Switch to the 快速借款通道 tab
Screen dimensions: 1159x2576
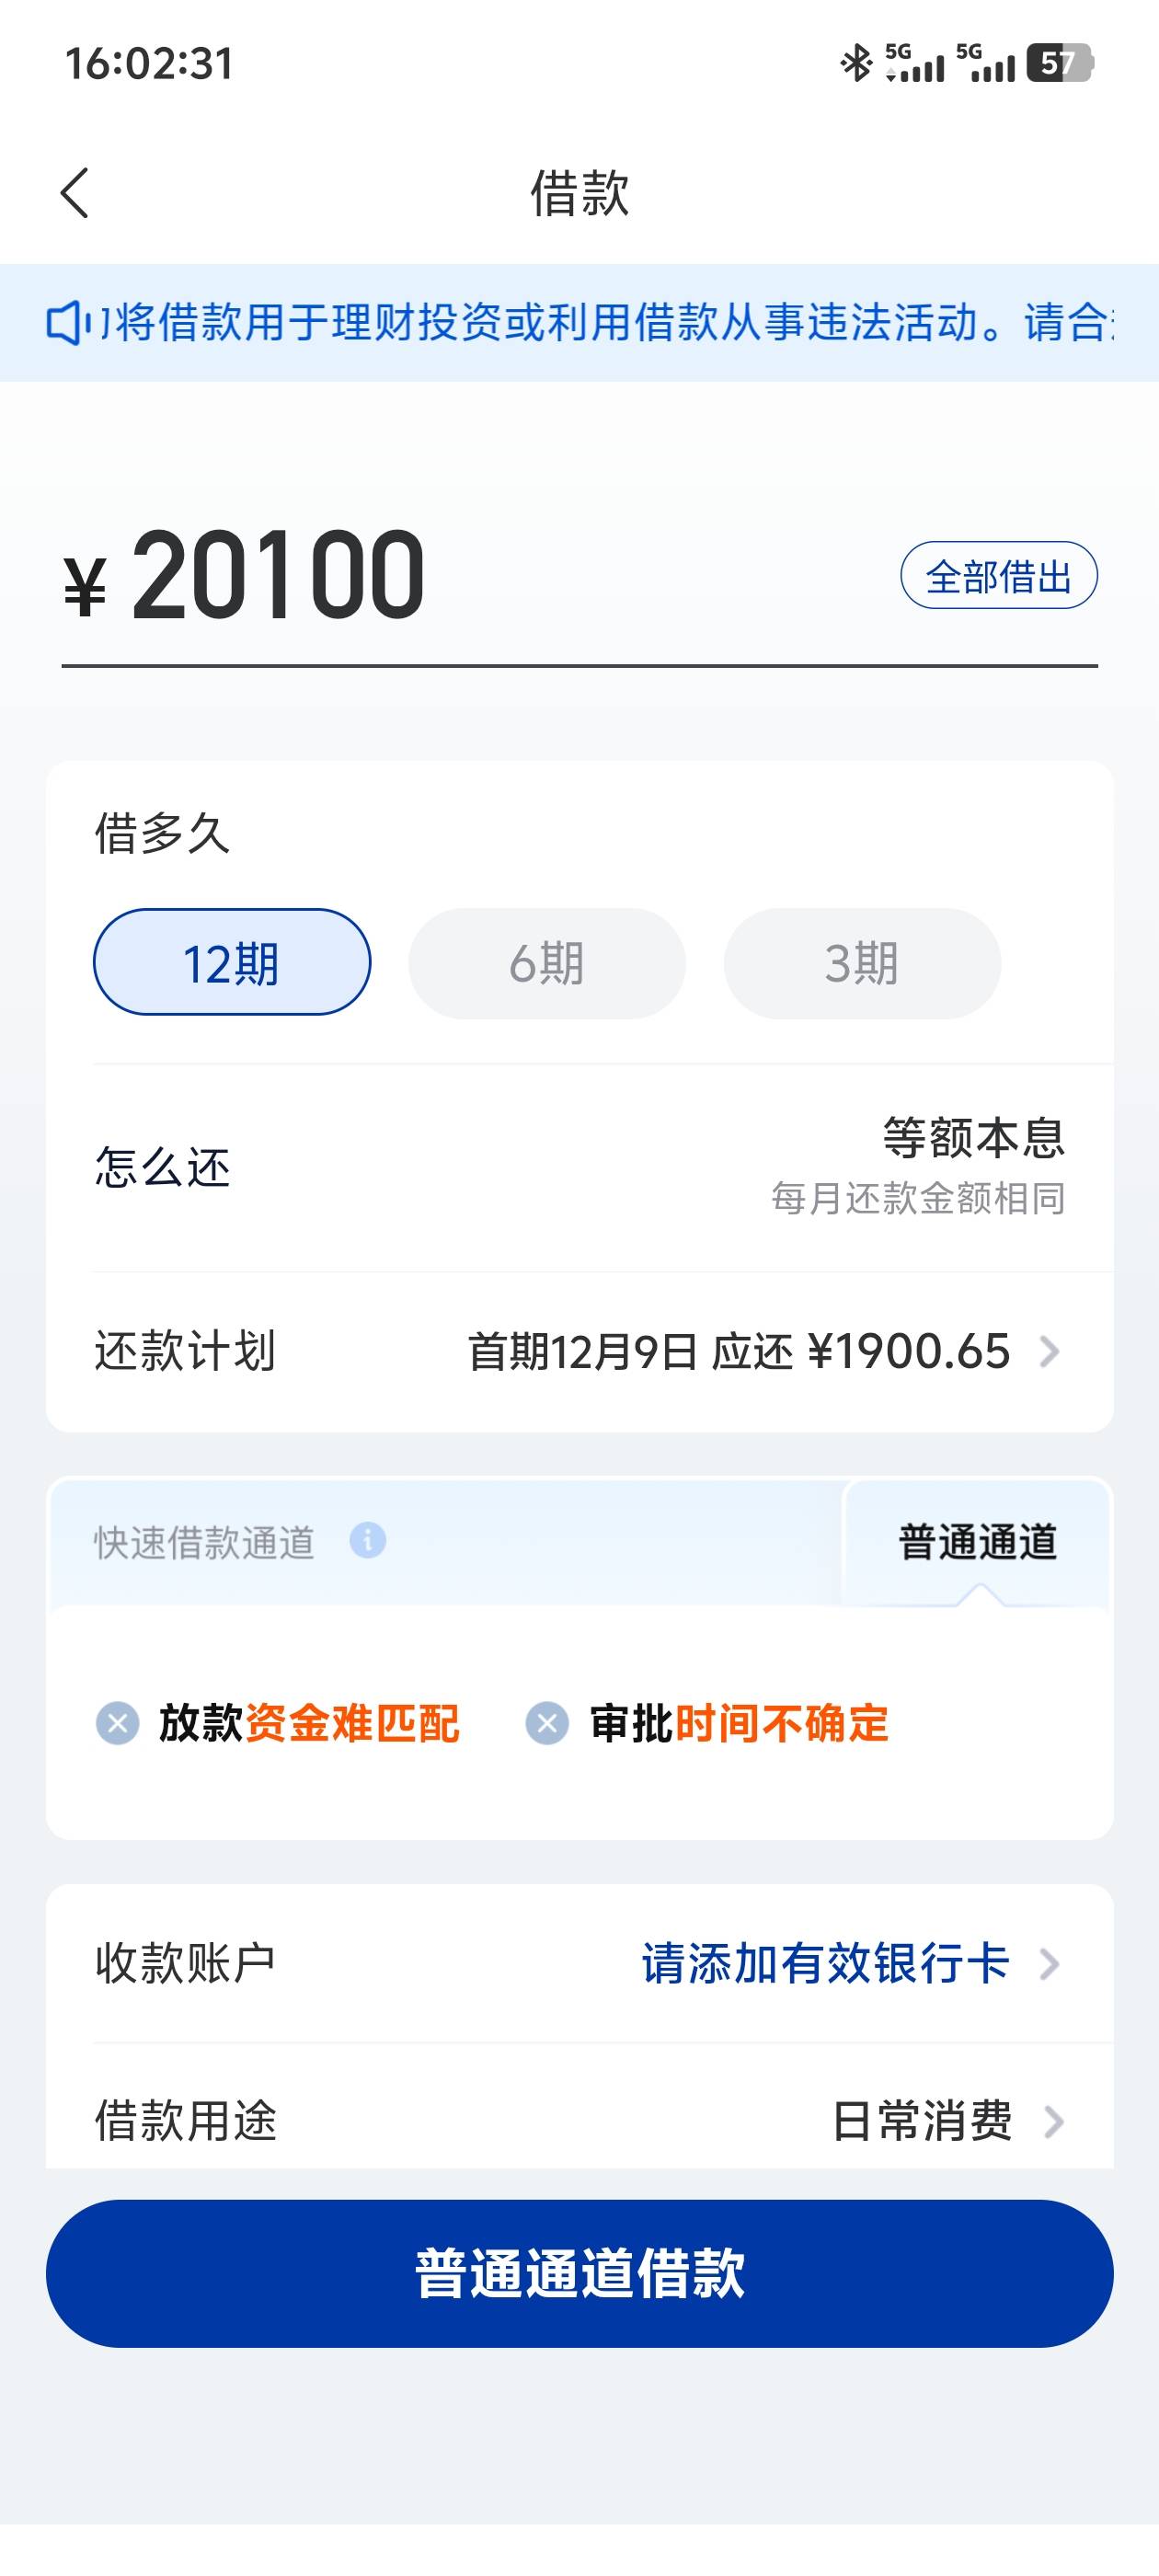205,1542
